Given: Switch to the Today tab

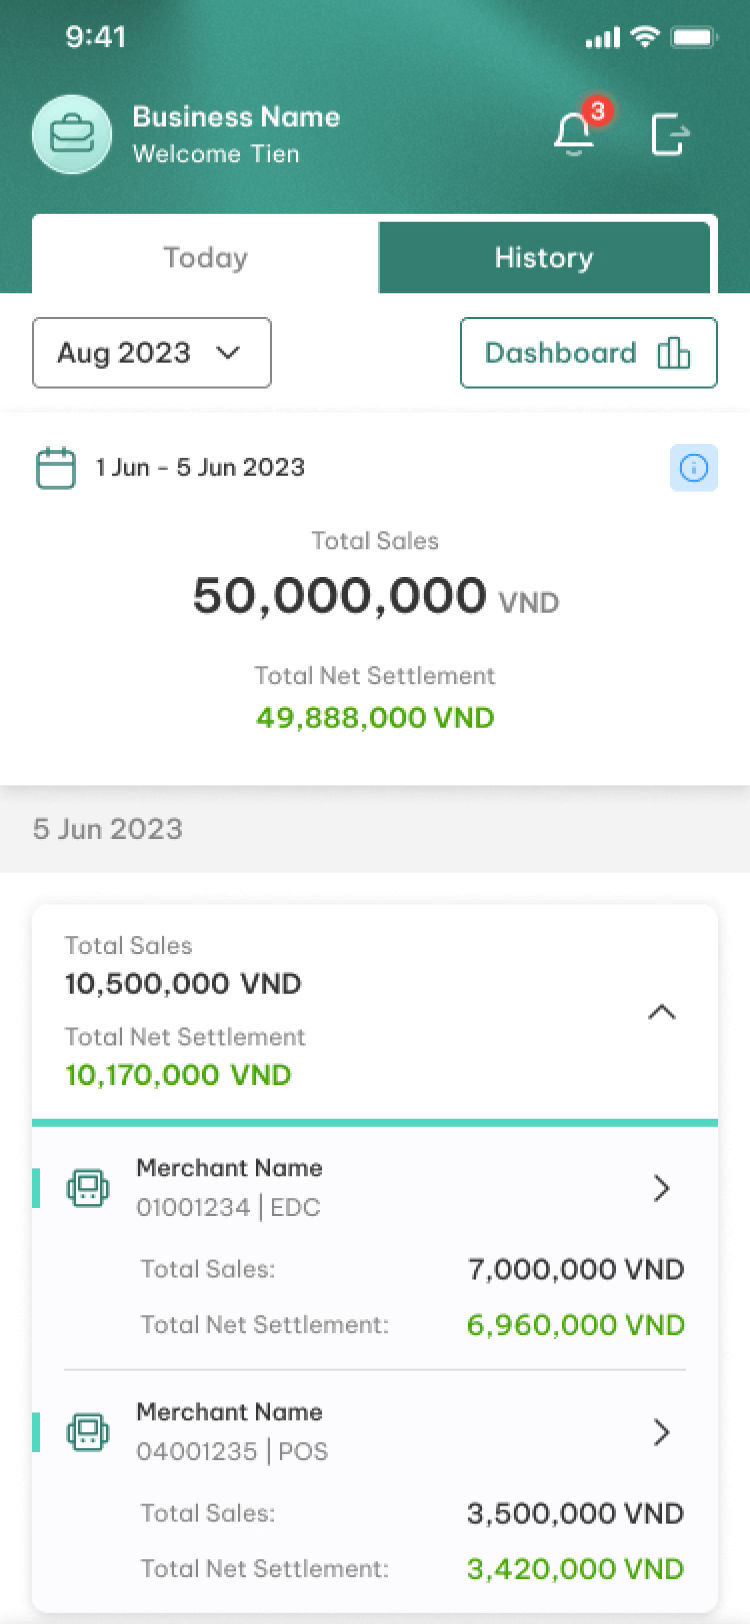Looking at the screenshot, I should click(x=205, y=258).
